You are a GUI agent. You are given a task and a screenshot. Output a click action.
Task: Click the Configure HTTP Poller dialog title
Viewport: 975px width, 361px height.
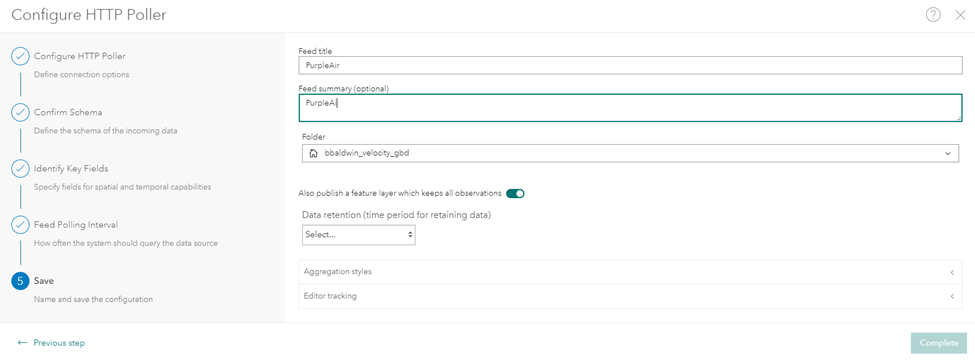(89, 15)
